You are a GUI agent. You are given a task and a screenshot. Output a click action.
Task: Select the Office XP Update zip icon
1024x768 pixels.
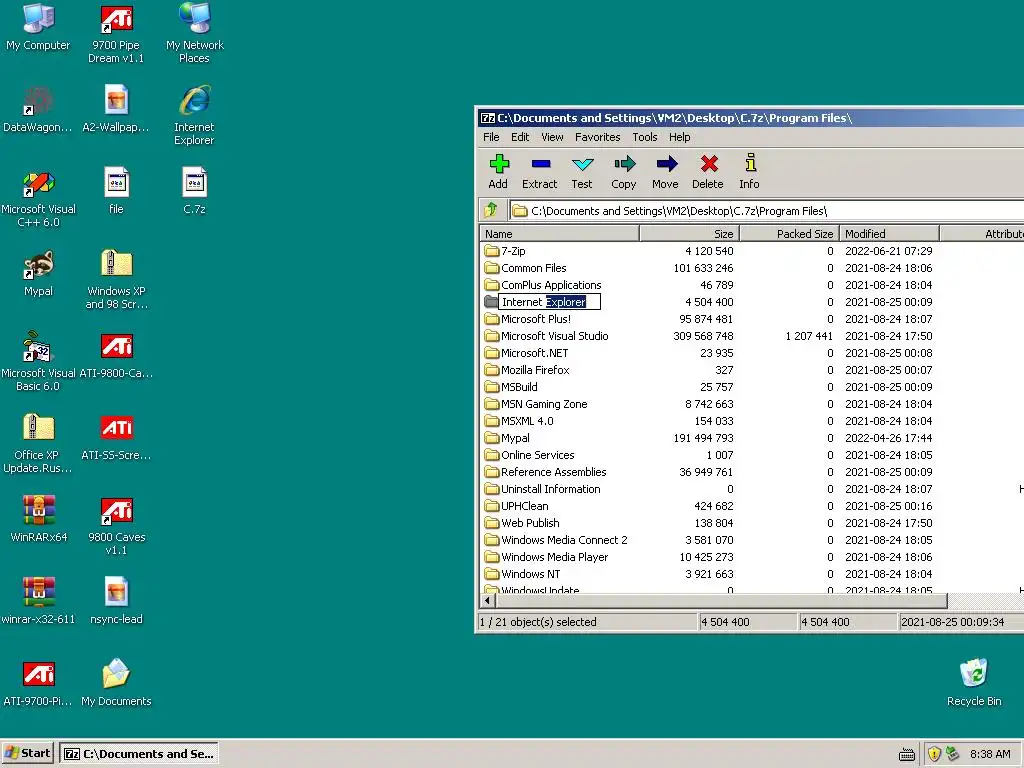click(38, 445)
